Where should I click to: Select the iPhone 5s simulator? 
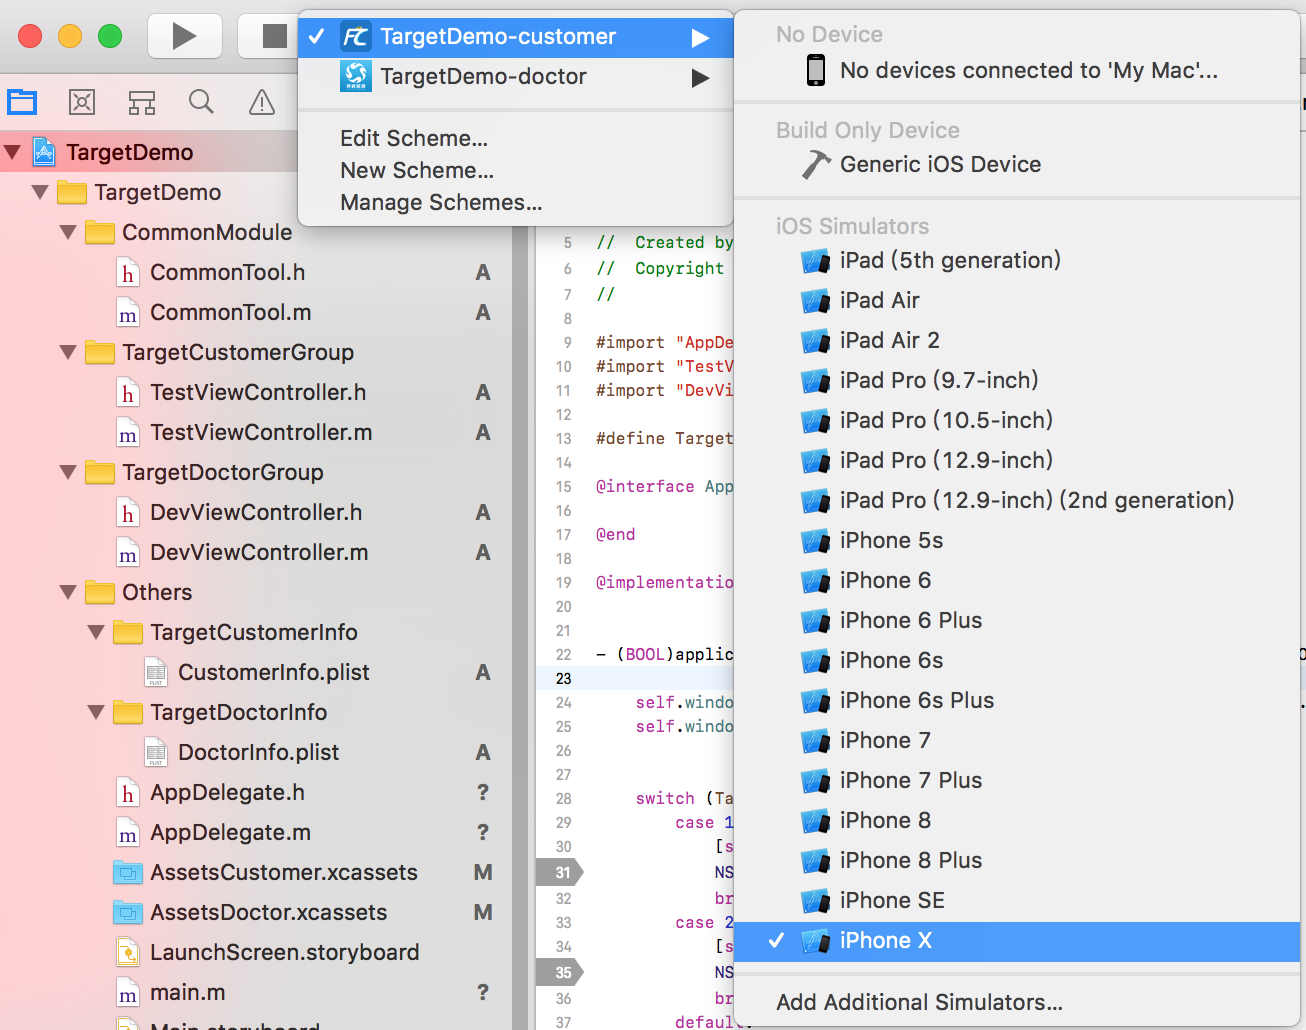click(x=1017, y=540)
